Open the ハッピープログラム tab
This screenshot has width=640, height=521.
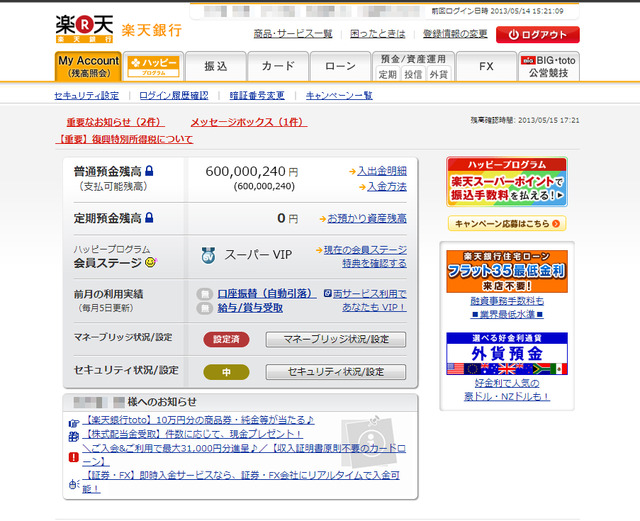[x=153, y=67]
